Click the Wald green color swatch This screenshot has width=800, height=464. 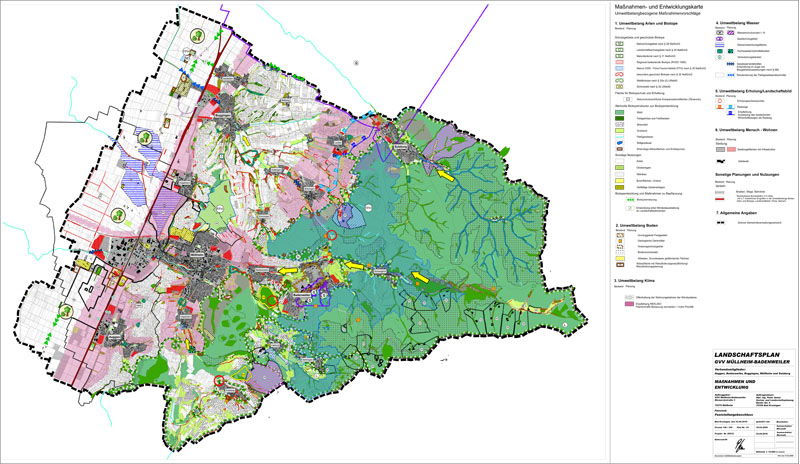pyautogui.click(x=620, y=113)
